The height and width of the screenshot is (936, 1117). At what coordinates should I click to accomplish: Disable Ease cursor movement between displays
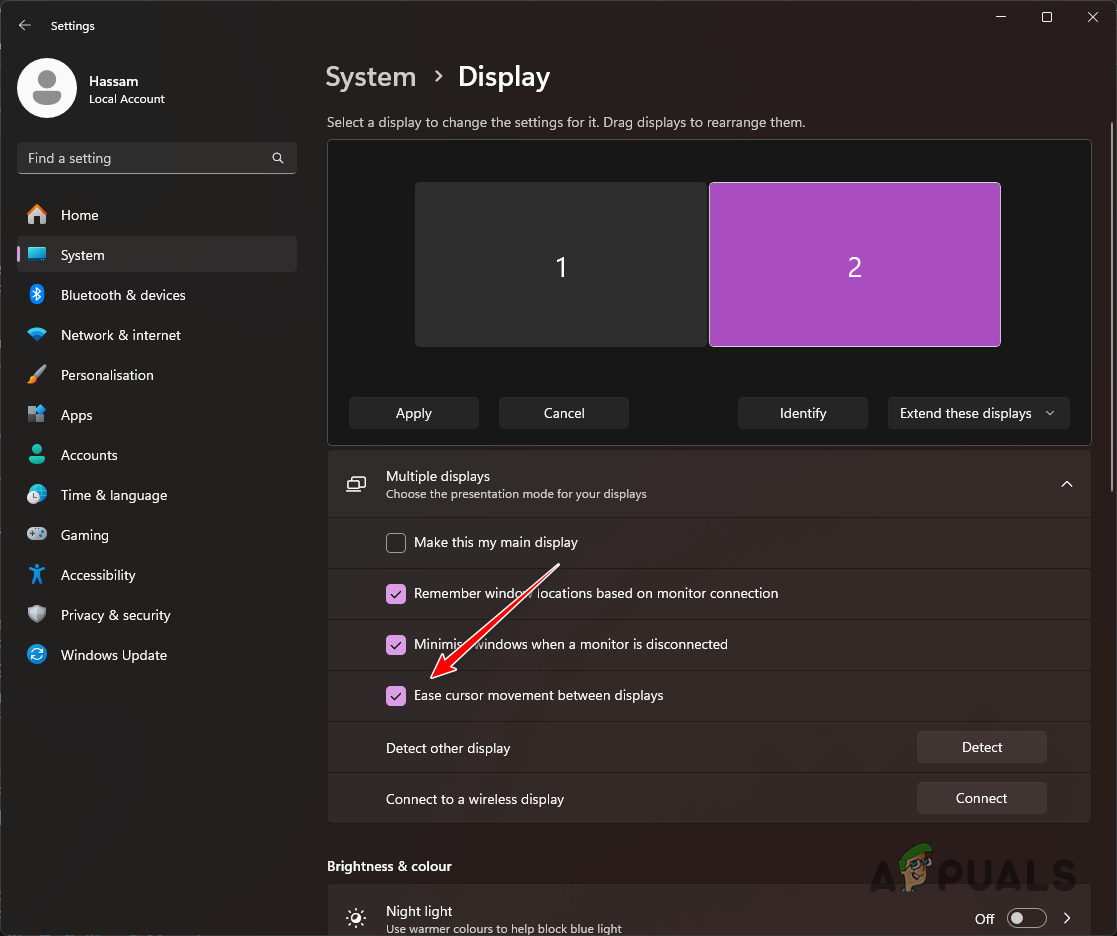(395, 695)
